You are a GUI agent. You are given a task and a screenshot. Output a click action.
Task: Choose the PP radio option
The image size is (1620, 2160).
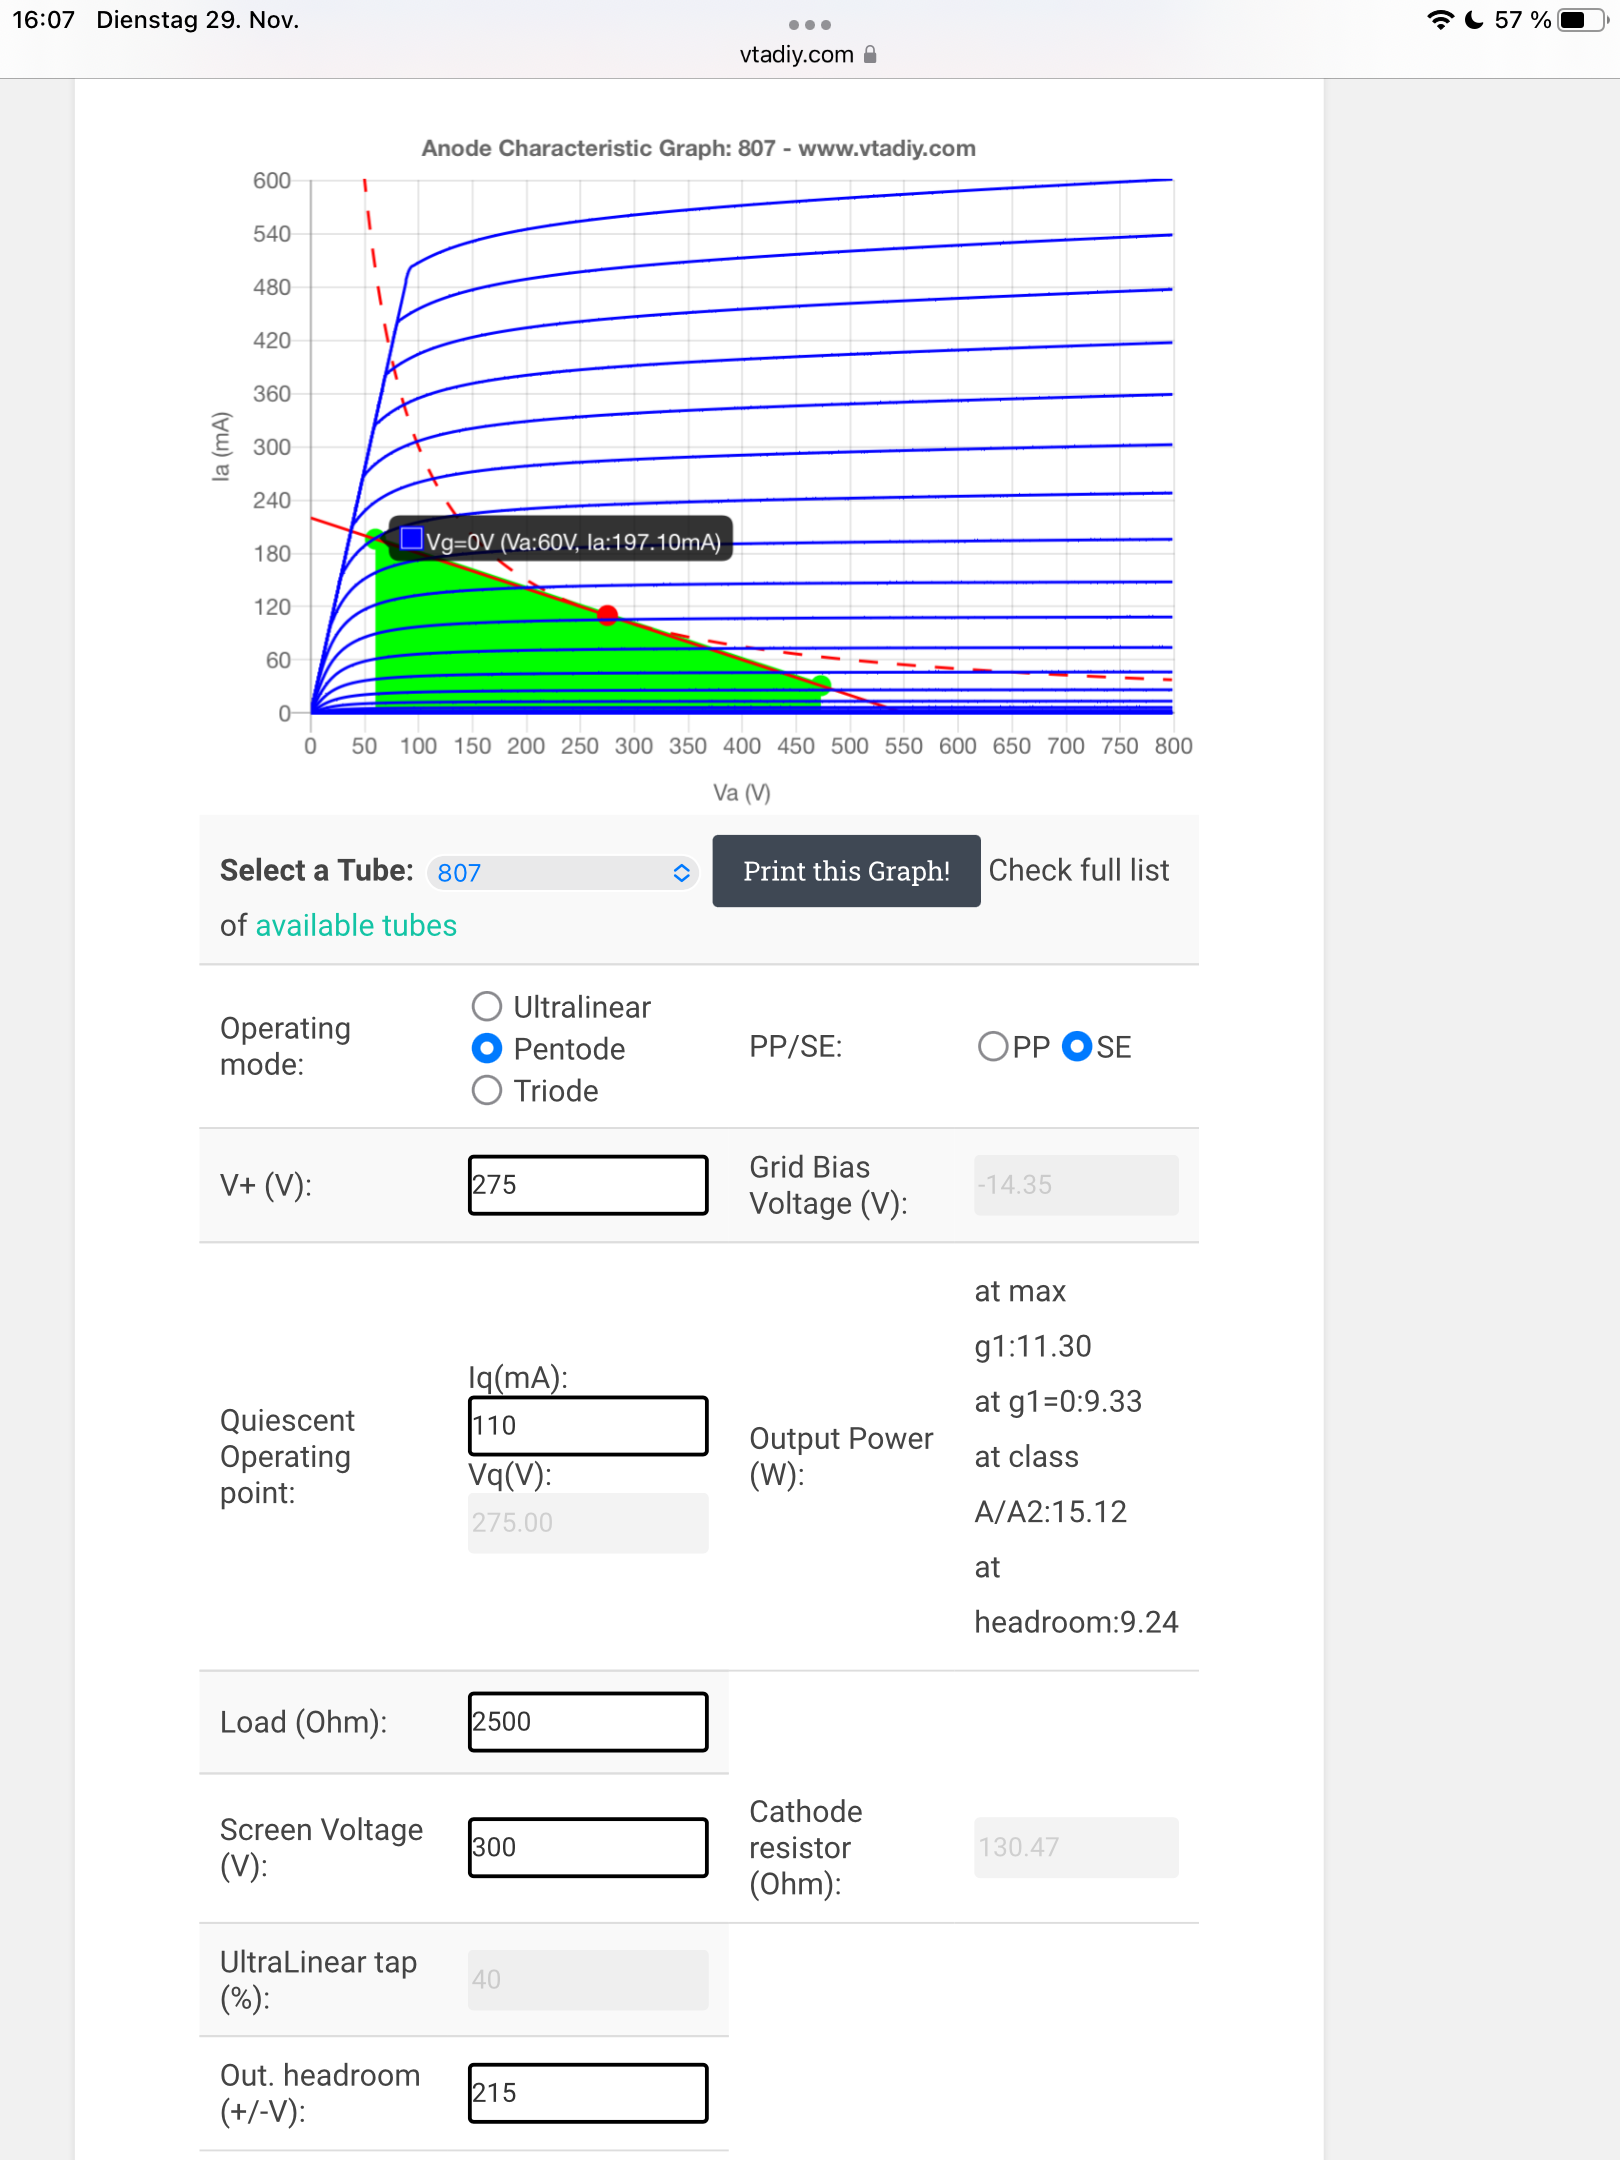pyautogui.click(x=993, y=1047)
